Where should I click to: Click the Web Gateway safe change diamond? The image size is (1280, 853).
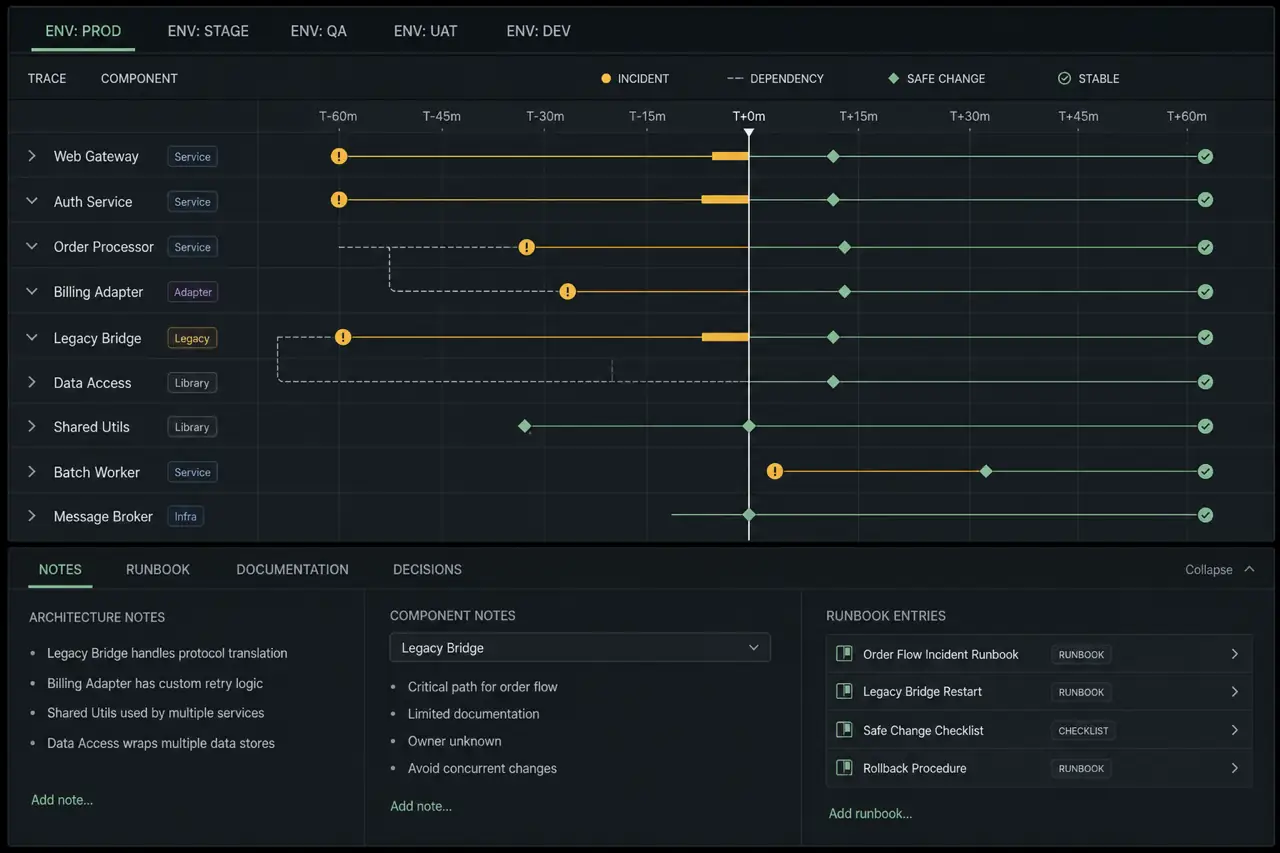pyautogui.click(x=833, y=156)
